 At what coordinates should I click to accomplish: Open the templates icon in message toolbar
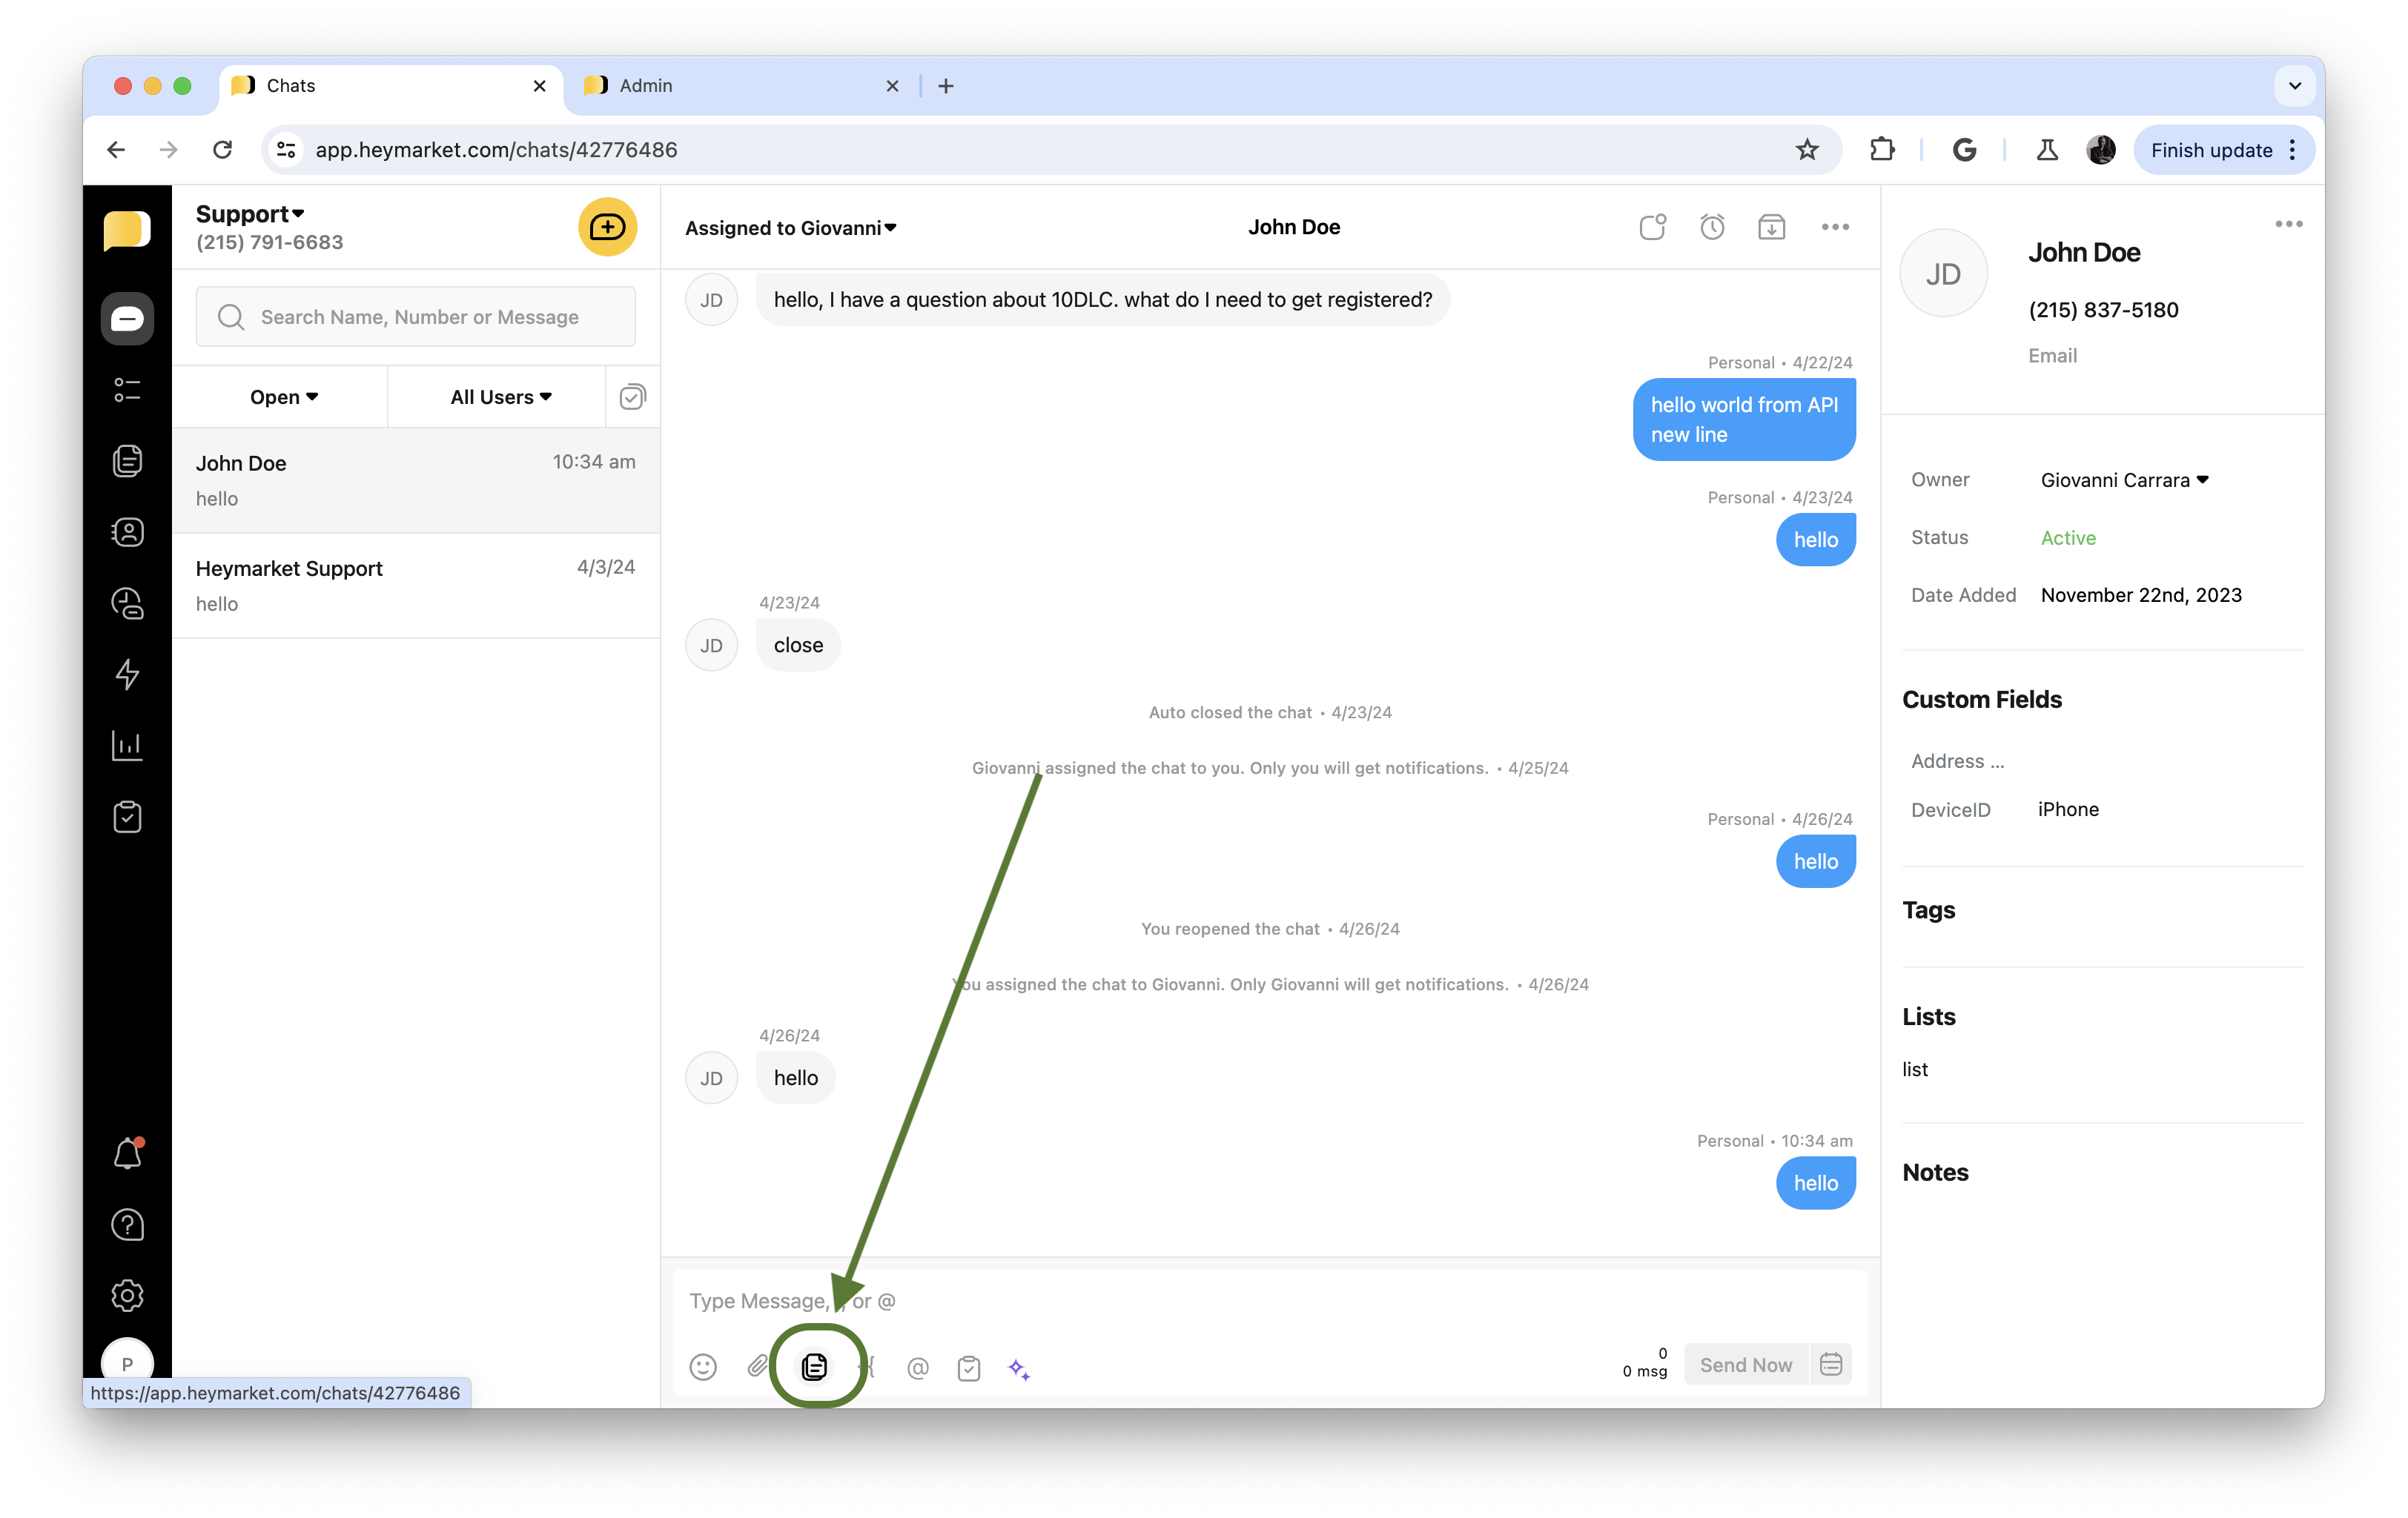tap(815, 1366)
